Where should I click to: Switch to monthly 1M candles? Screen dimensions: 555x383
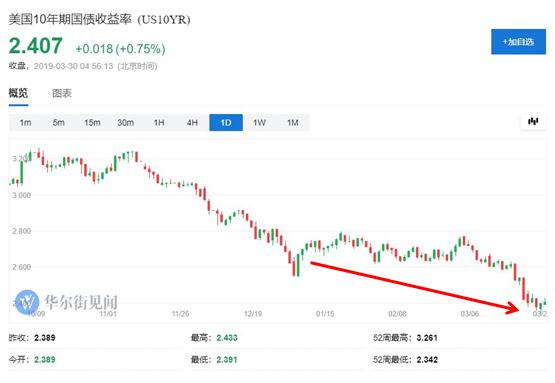click(293, 122)
